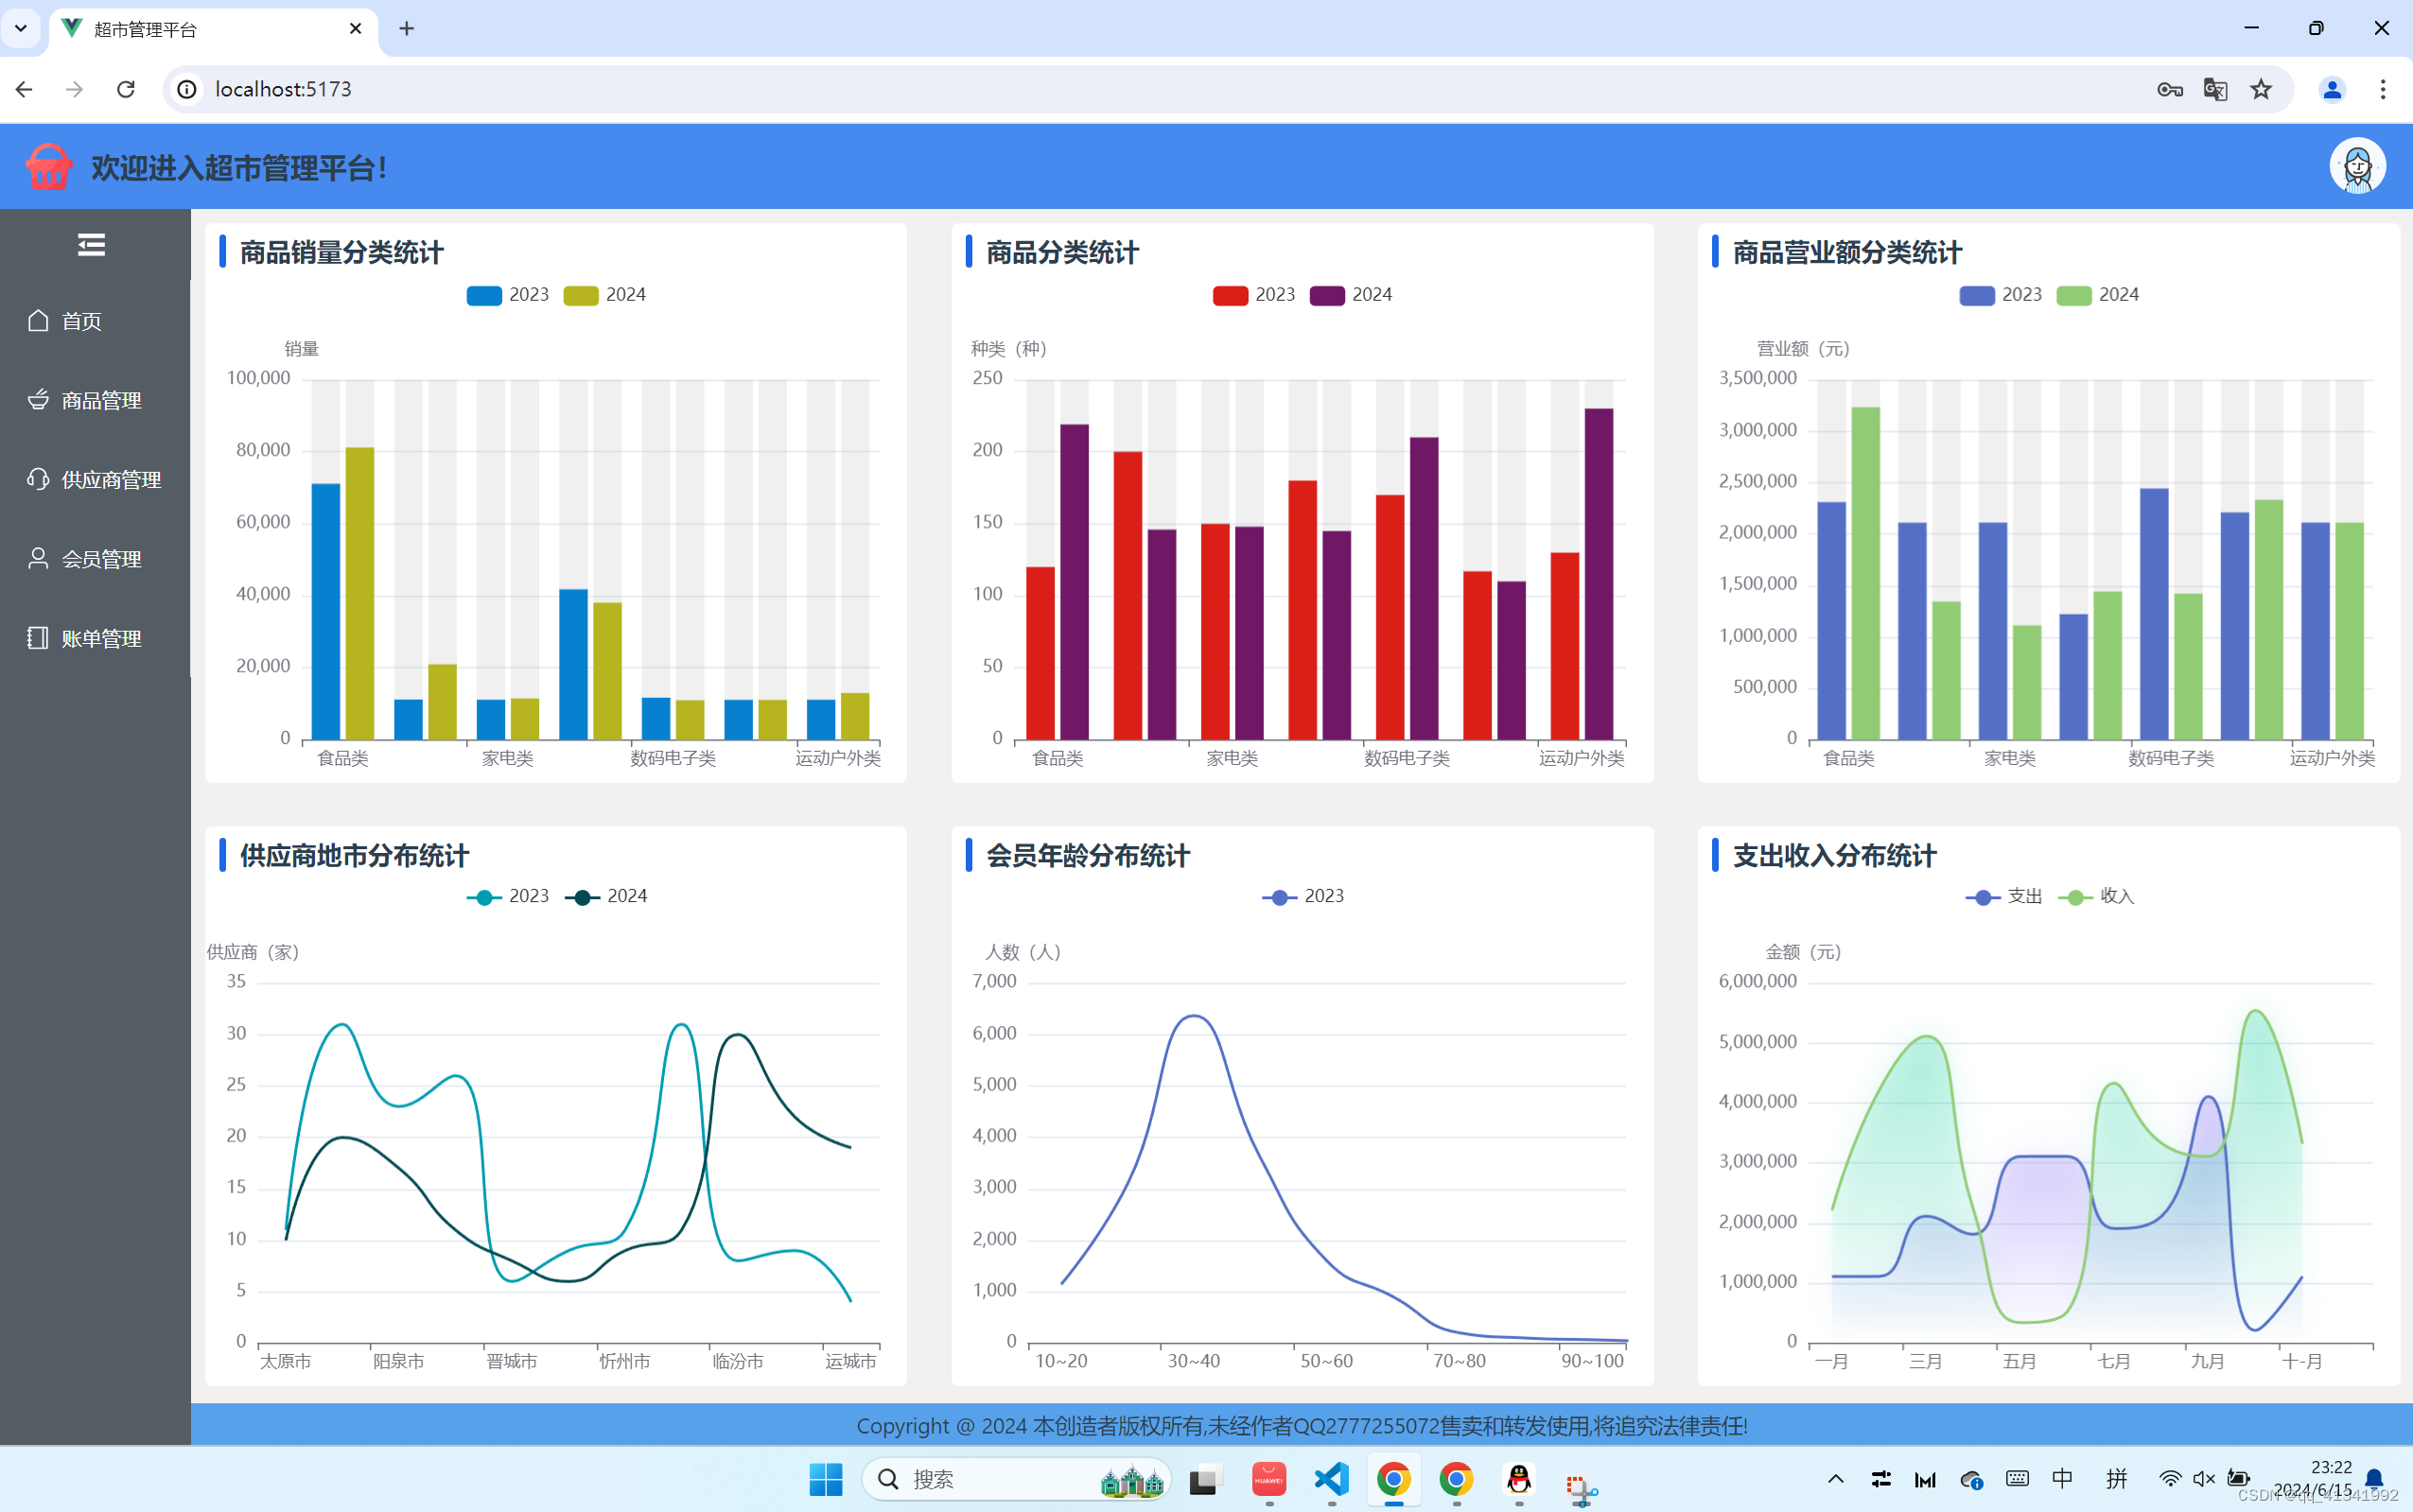2413x1512 pixels.
Task: Toggle 2024 line in 供应商地市分布统计 legend
Action: (x=606, y=896)
